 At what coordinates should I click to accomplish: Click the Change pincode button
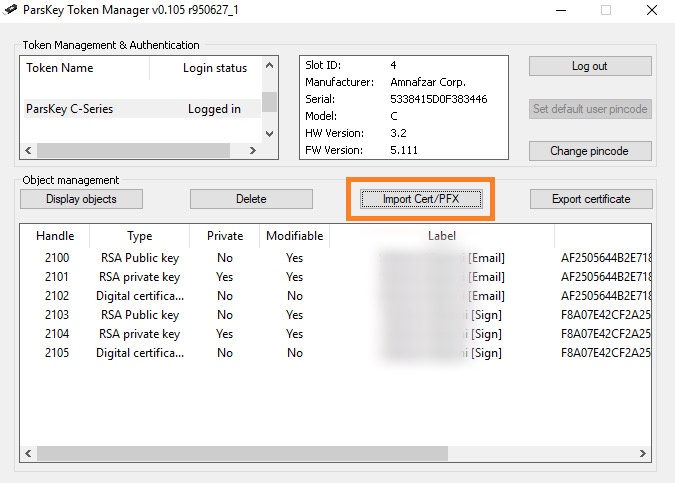[590, 151]
